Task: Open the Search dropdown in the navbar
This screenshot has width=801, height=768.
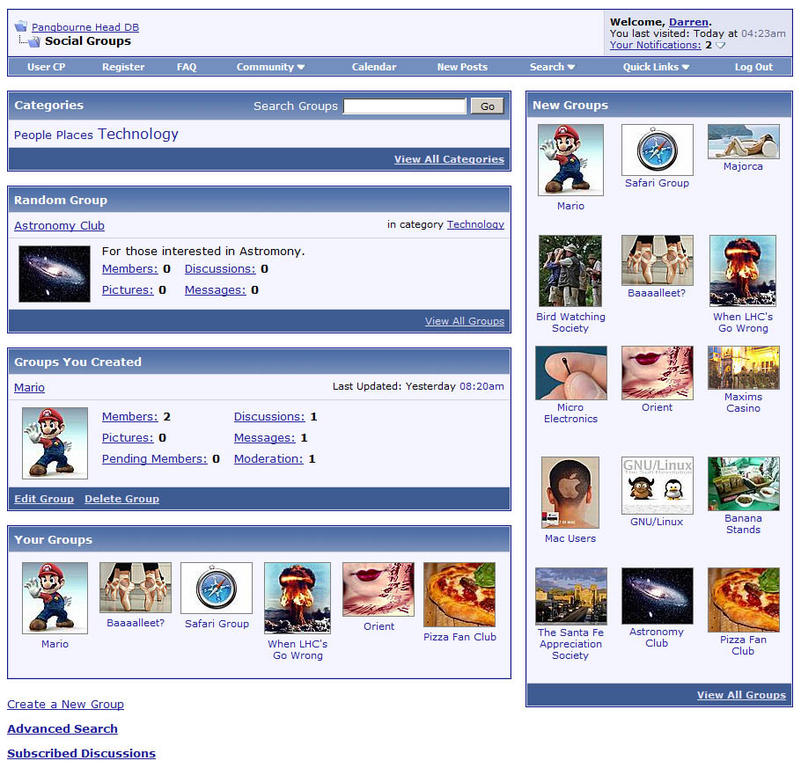Action: 552,67
